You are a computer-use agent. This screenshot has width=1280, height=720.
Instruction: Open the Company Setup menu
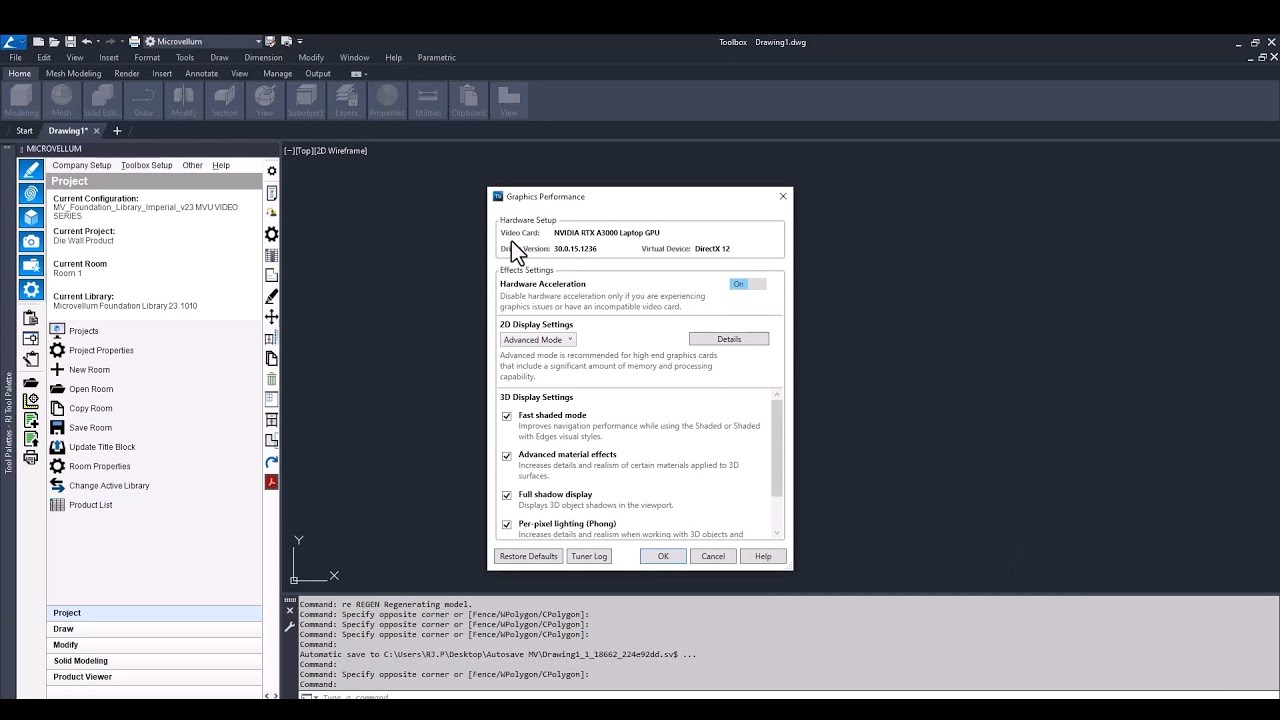click(x=82, y=165)
